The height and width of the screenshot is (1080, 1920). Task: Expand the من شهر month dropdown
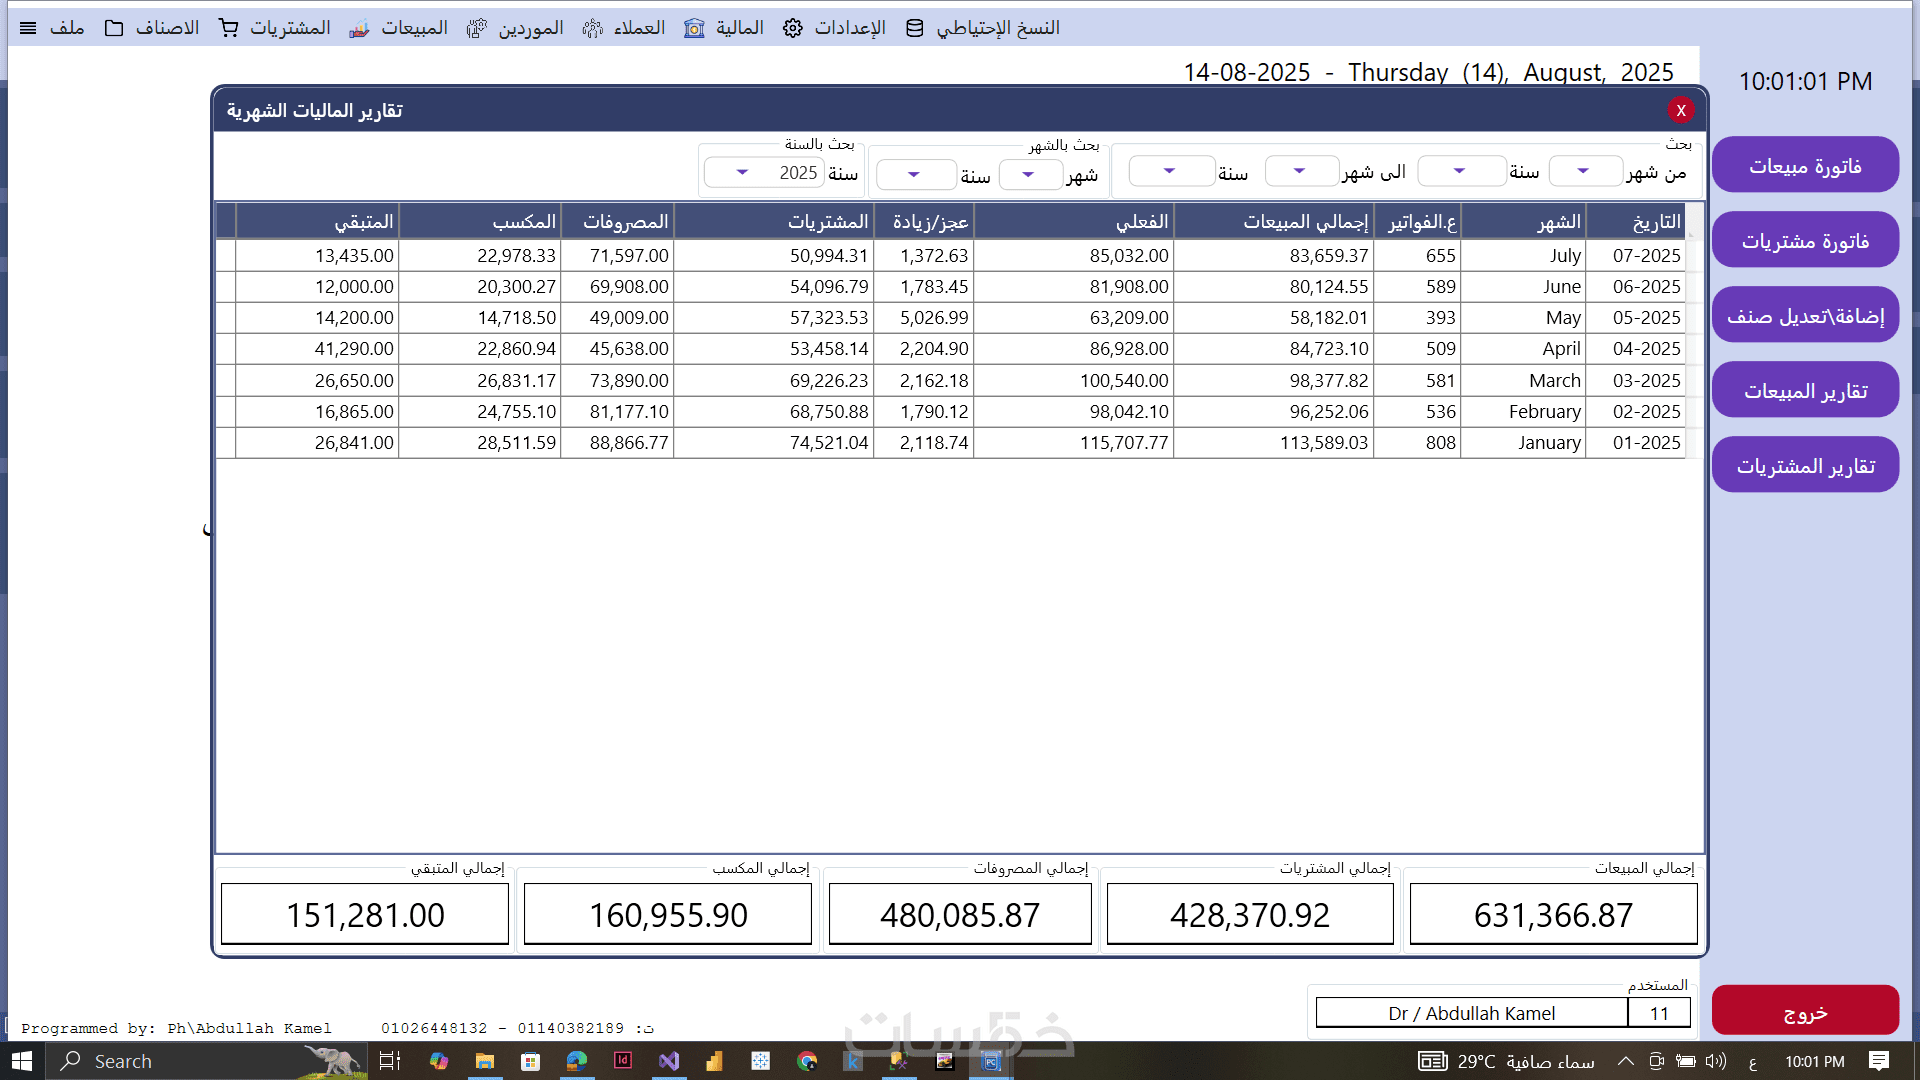tap(1583, 172)
